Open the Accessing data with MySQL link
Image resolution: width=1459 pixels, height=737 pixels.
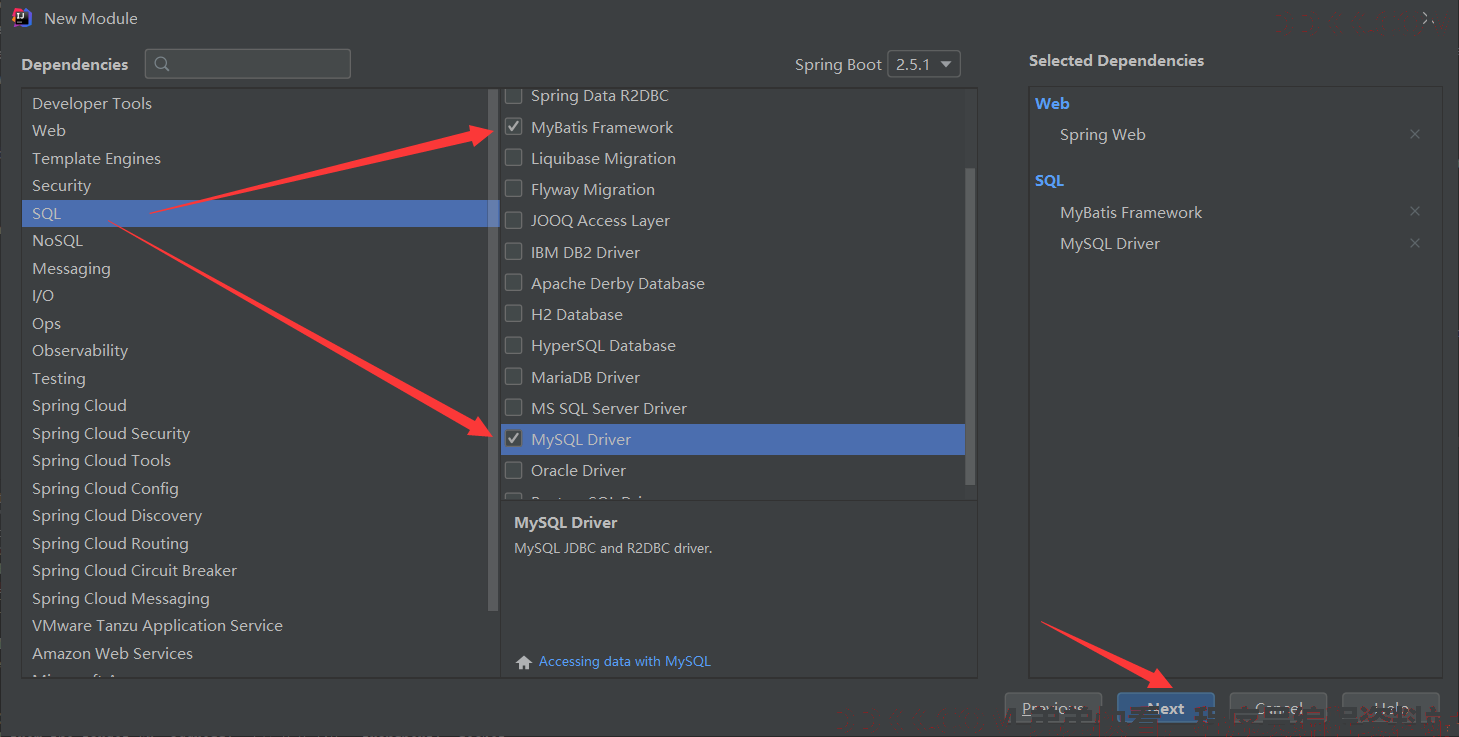pos(624,661)
